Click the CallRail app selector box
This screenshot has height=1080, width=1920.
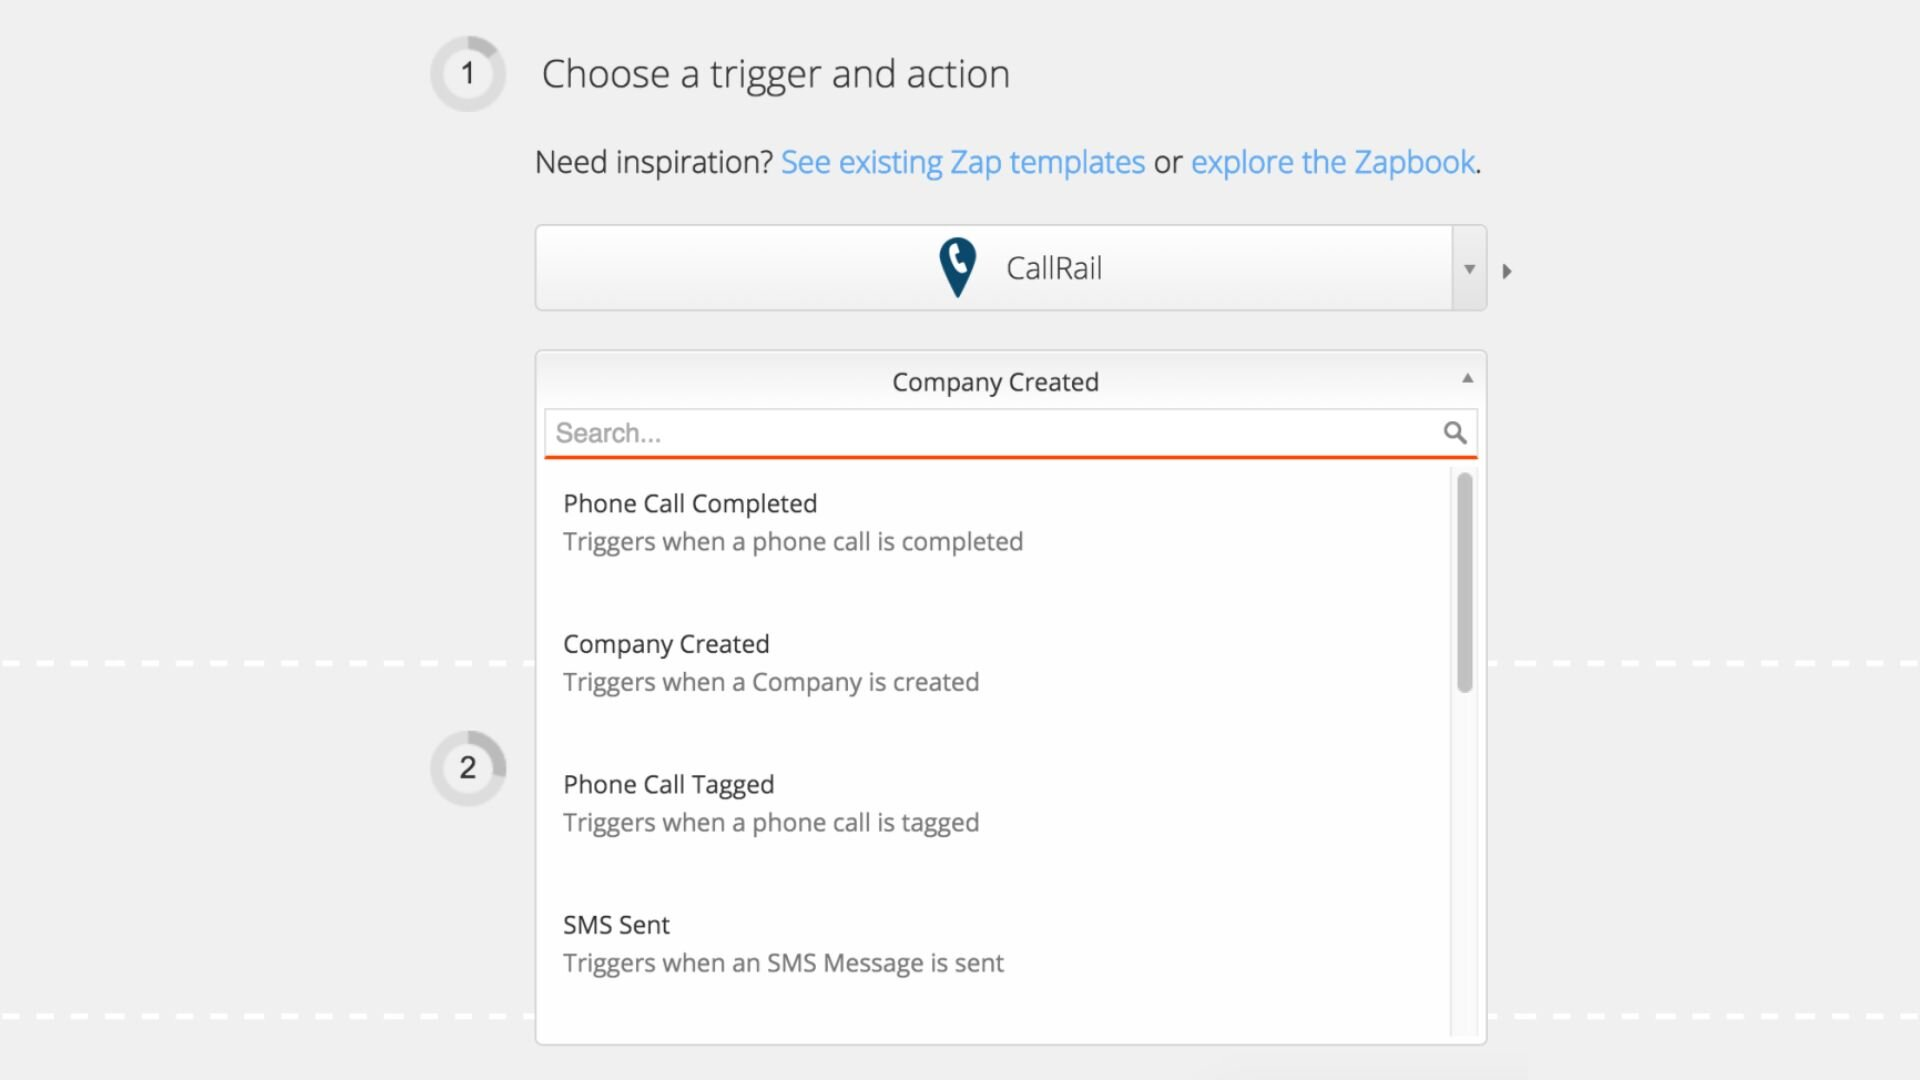coord(1010,268)
